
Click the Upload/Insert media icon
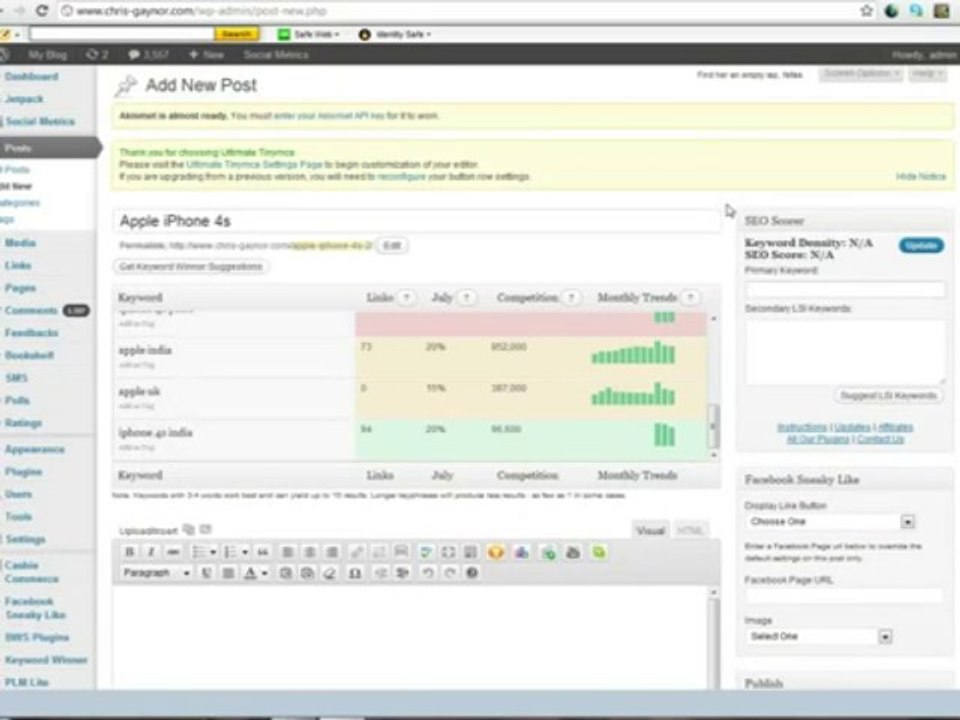point(189,530)
